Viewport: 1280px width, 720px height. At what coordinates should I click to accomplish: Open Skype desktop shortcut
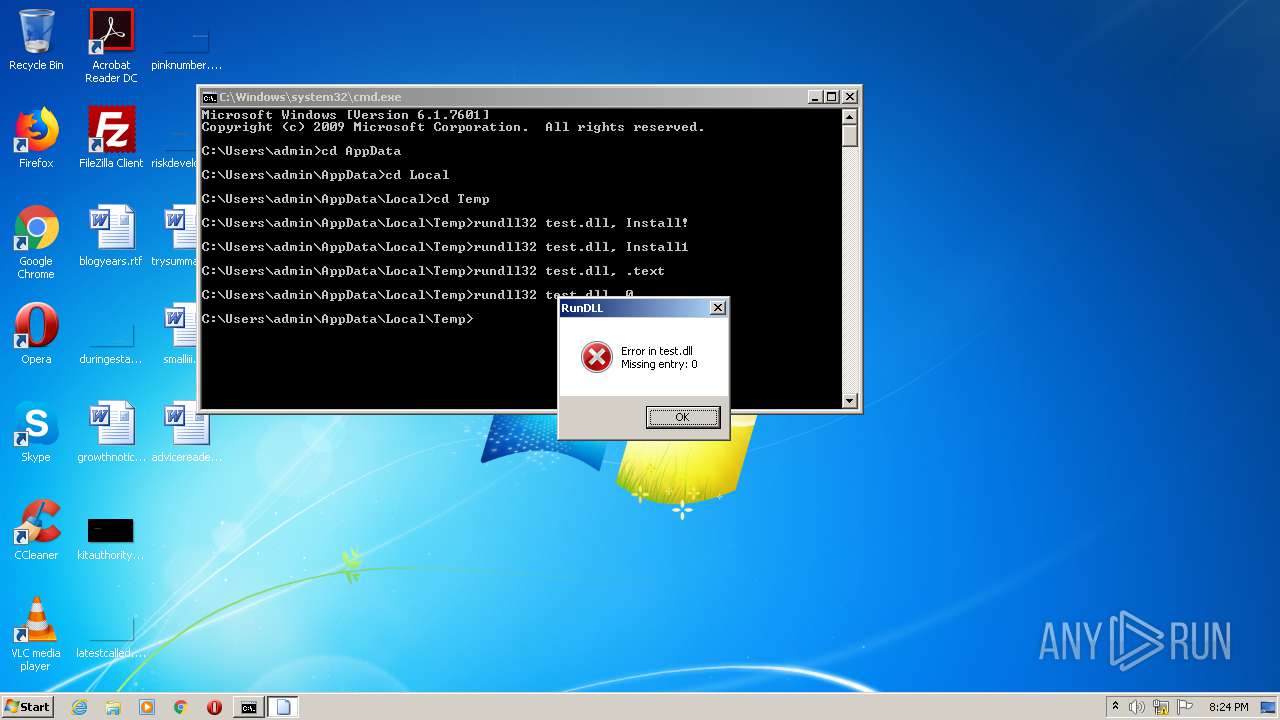coord(36,432)
